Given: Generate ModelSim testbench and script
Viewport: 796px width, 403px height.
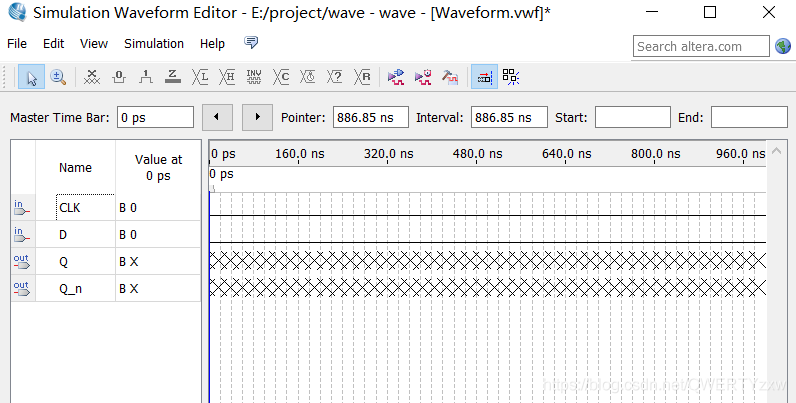Looking at the screenshot, I should 450,77.
